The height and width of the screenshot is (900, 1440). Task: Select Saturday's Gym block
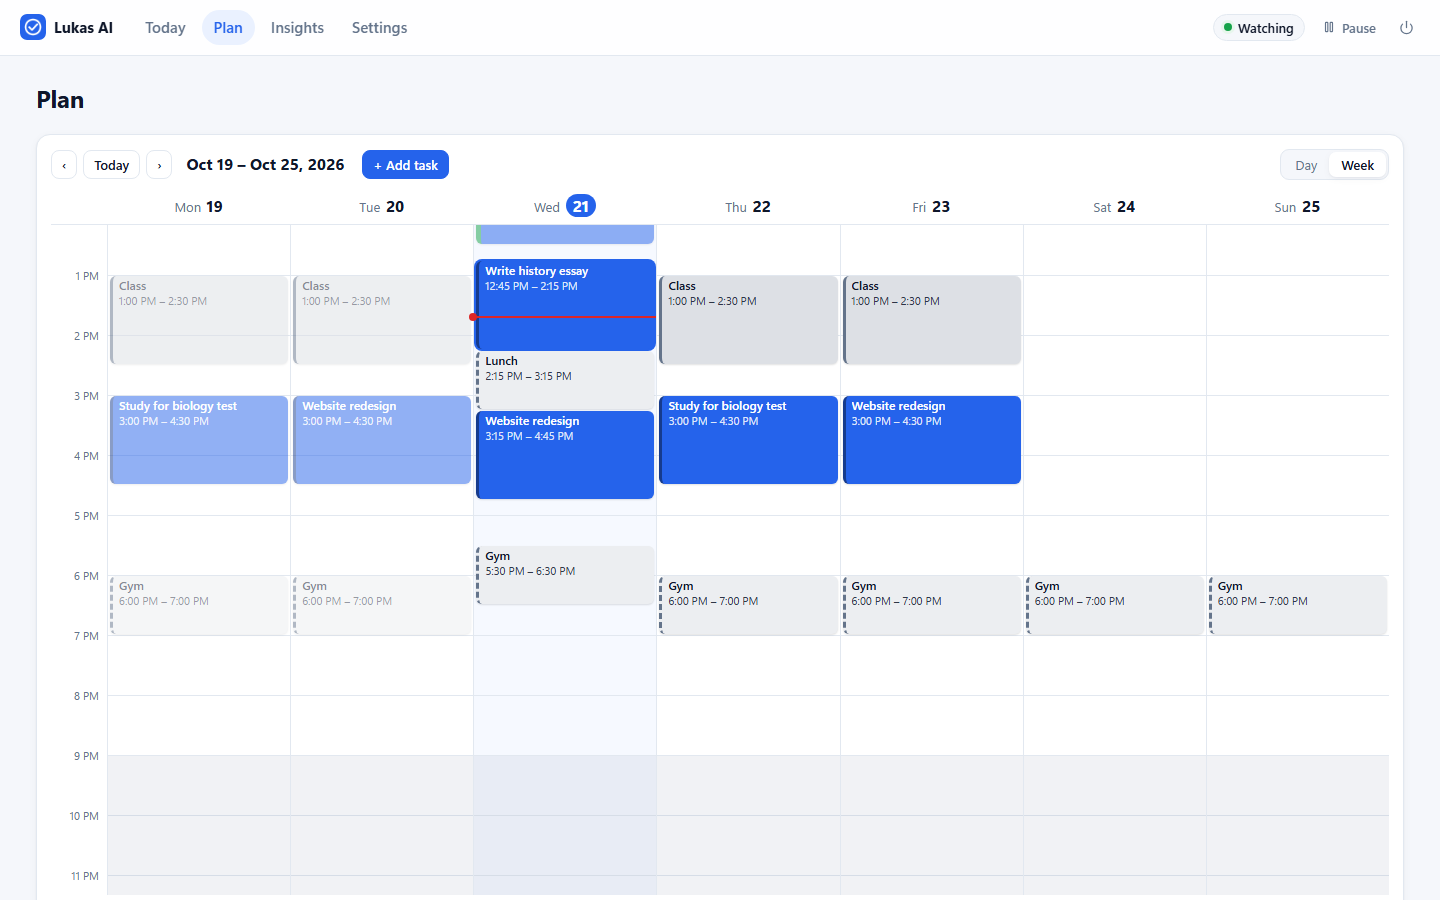1115,605
